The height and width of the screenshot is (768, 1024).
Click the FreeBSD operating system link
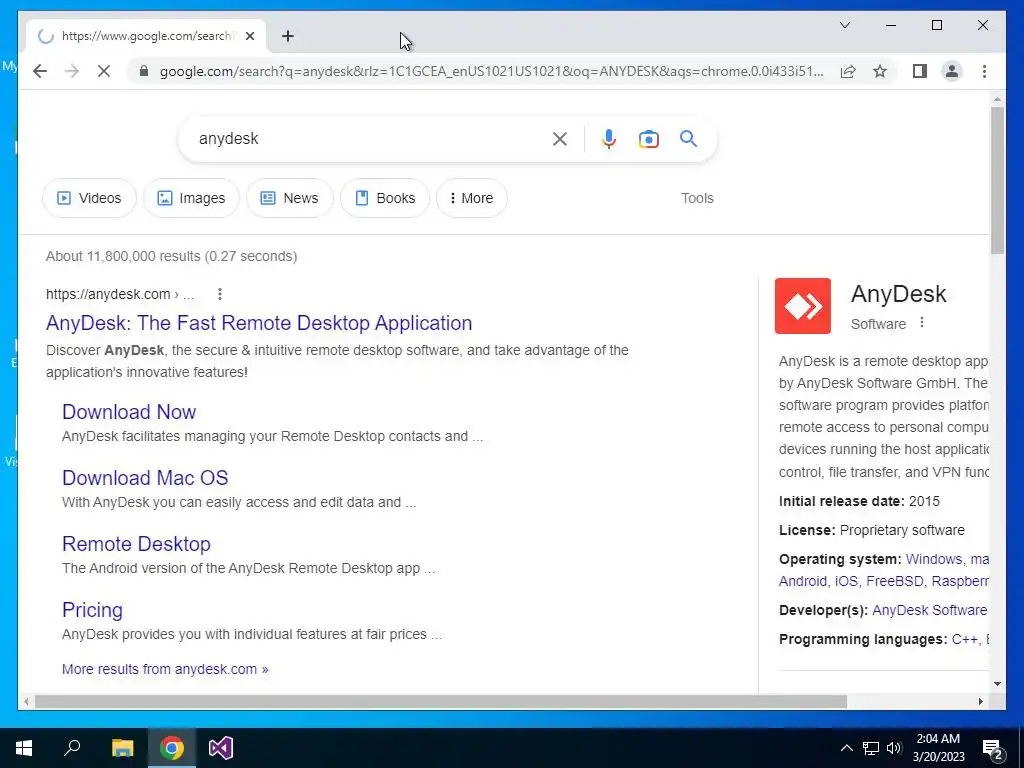(x=894, y=581)
